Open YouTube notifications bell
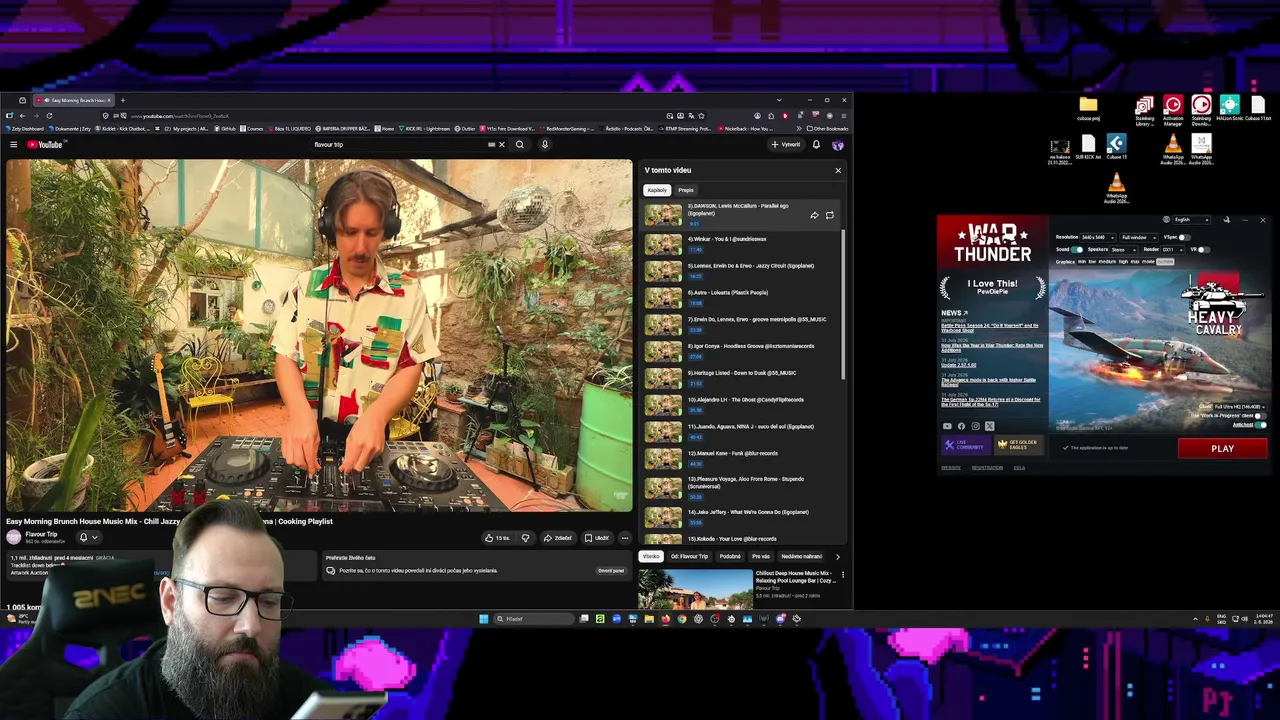Screen dimensions: 1280x720 pyautogui.click(x=816, y=145)
